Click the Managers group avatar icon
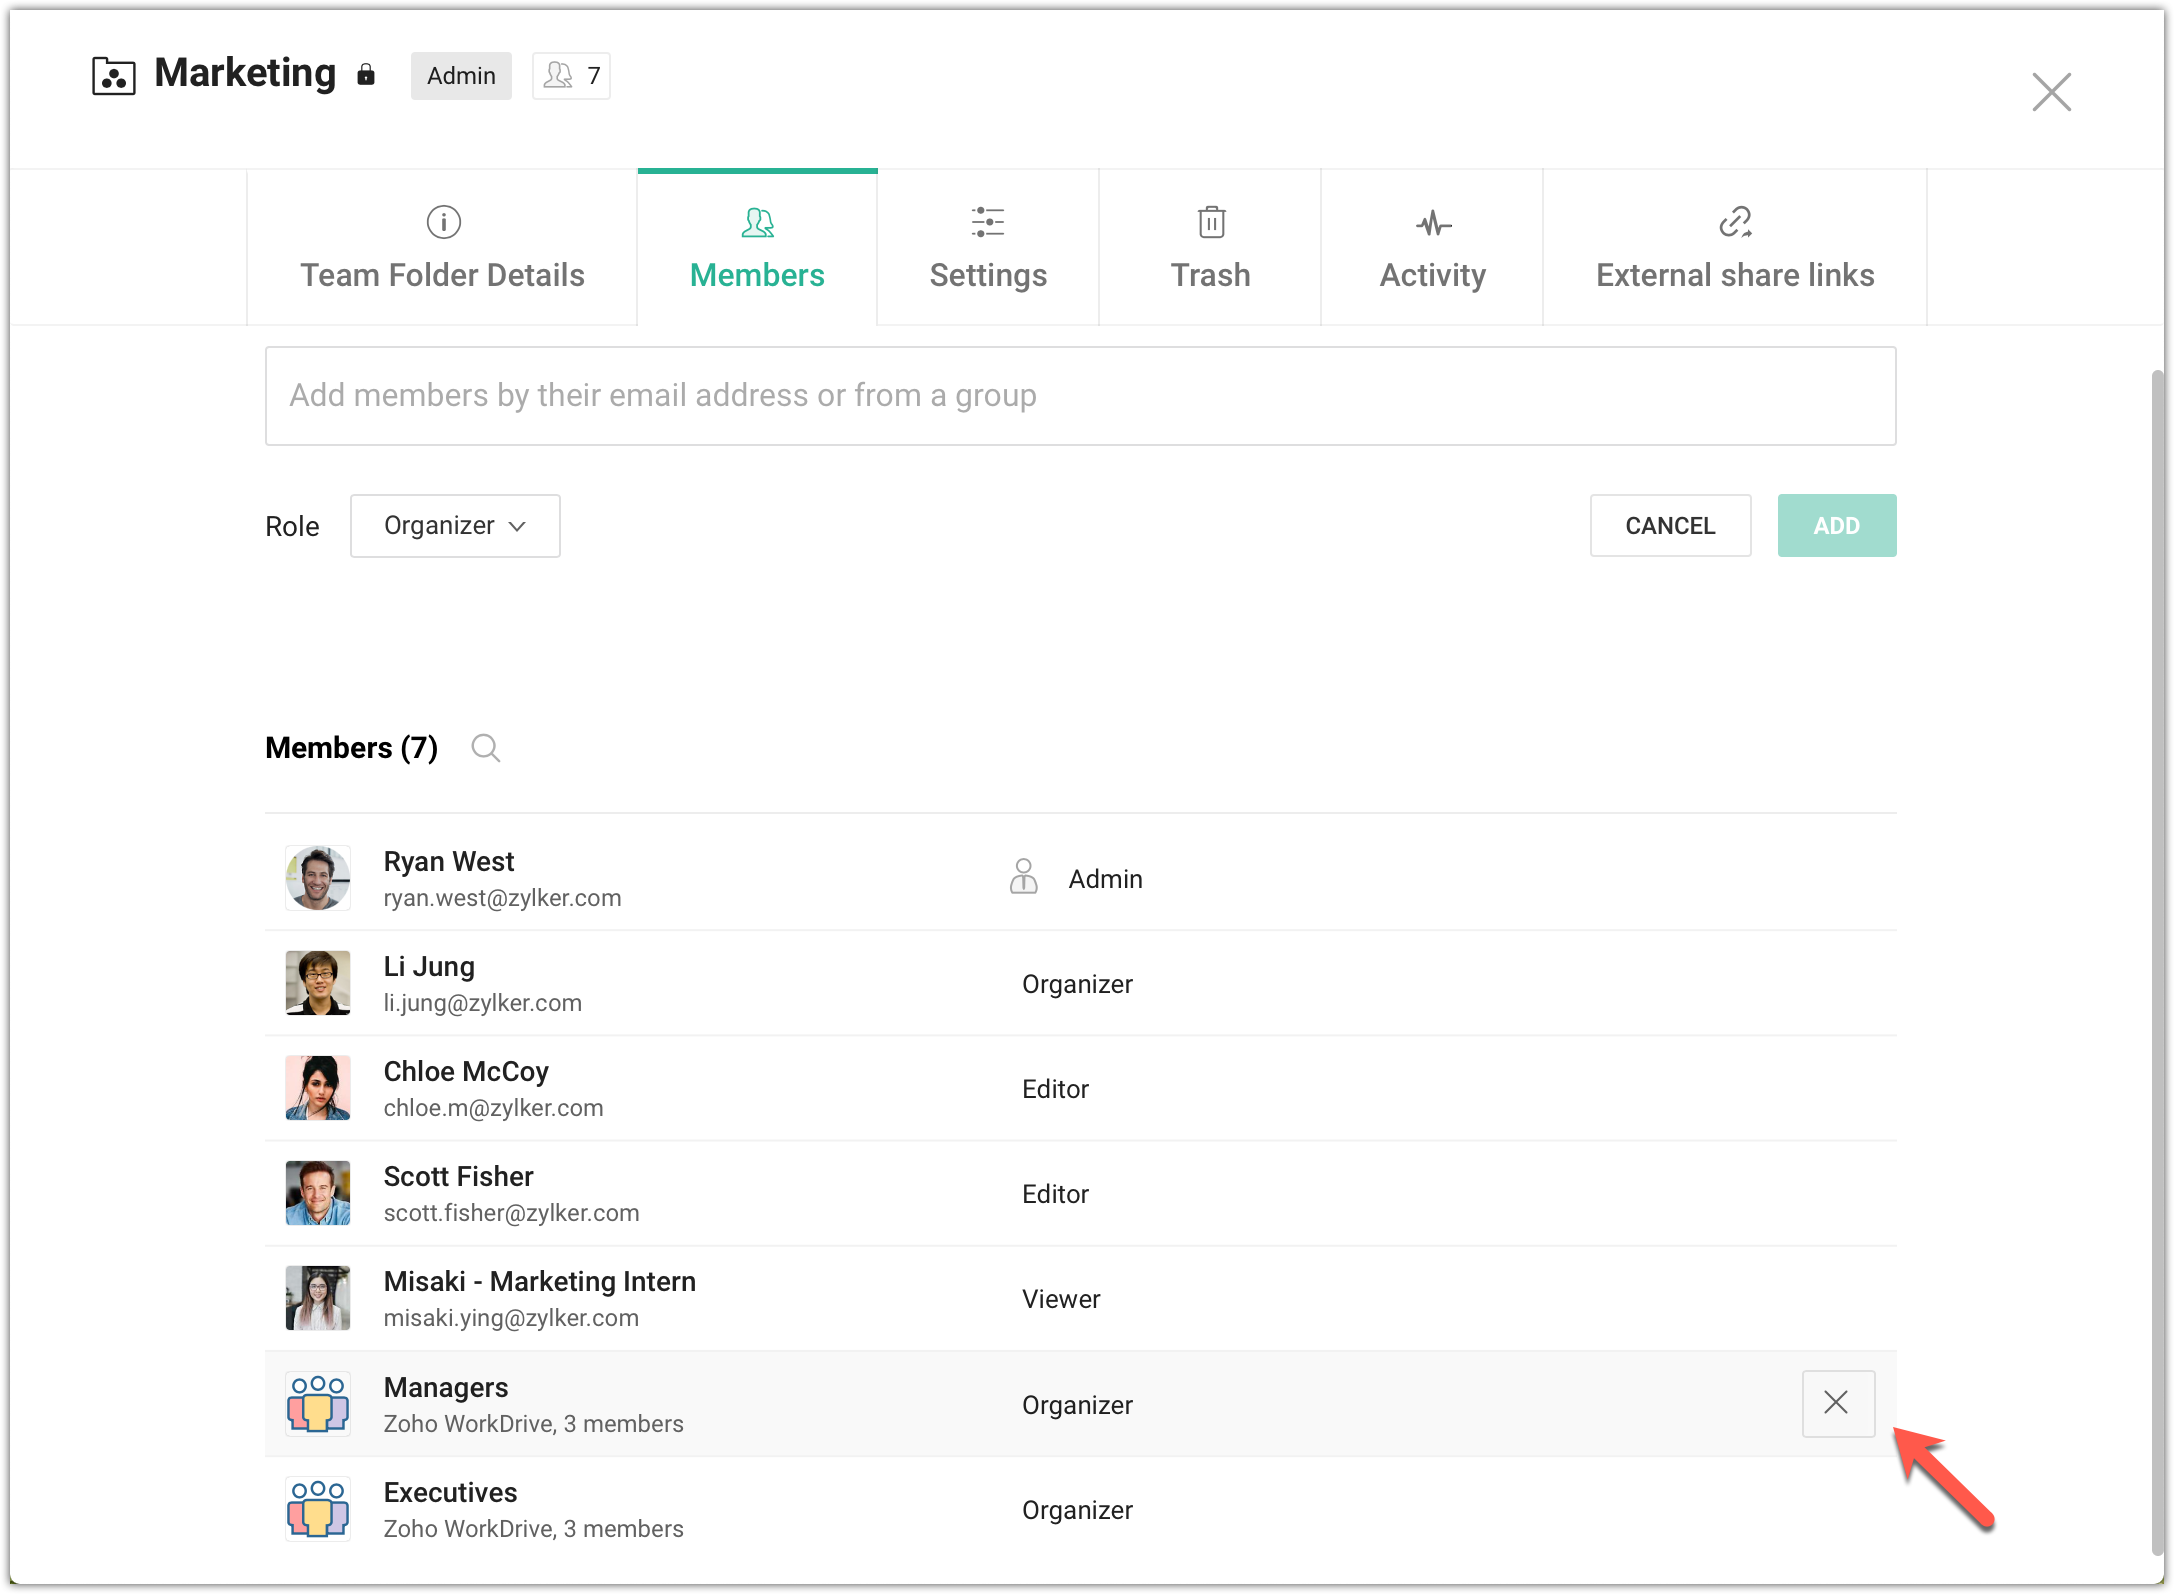The width and height of the screenshot is (2174, 1594). click(317, 1403)
